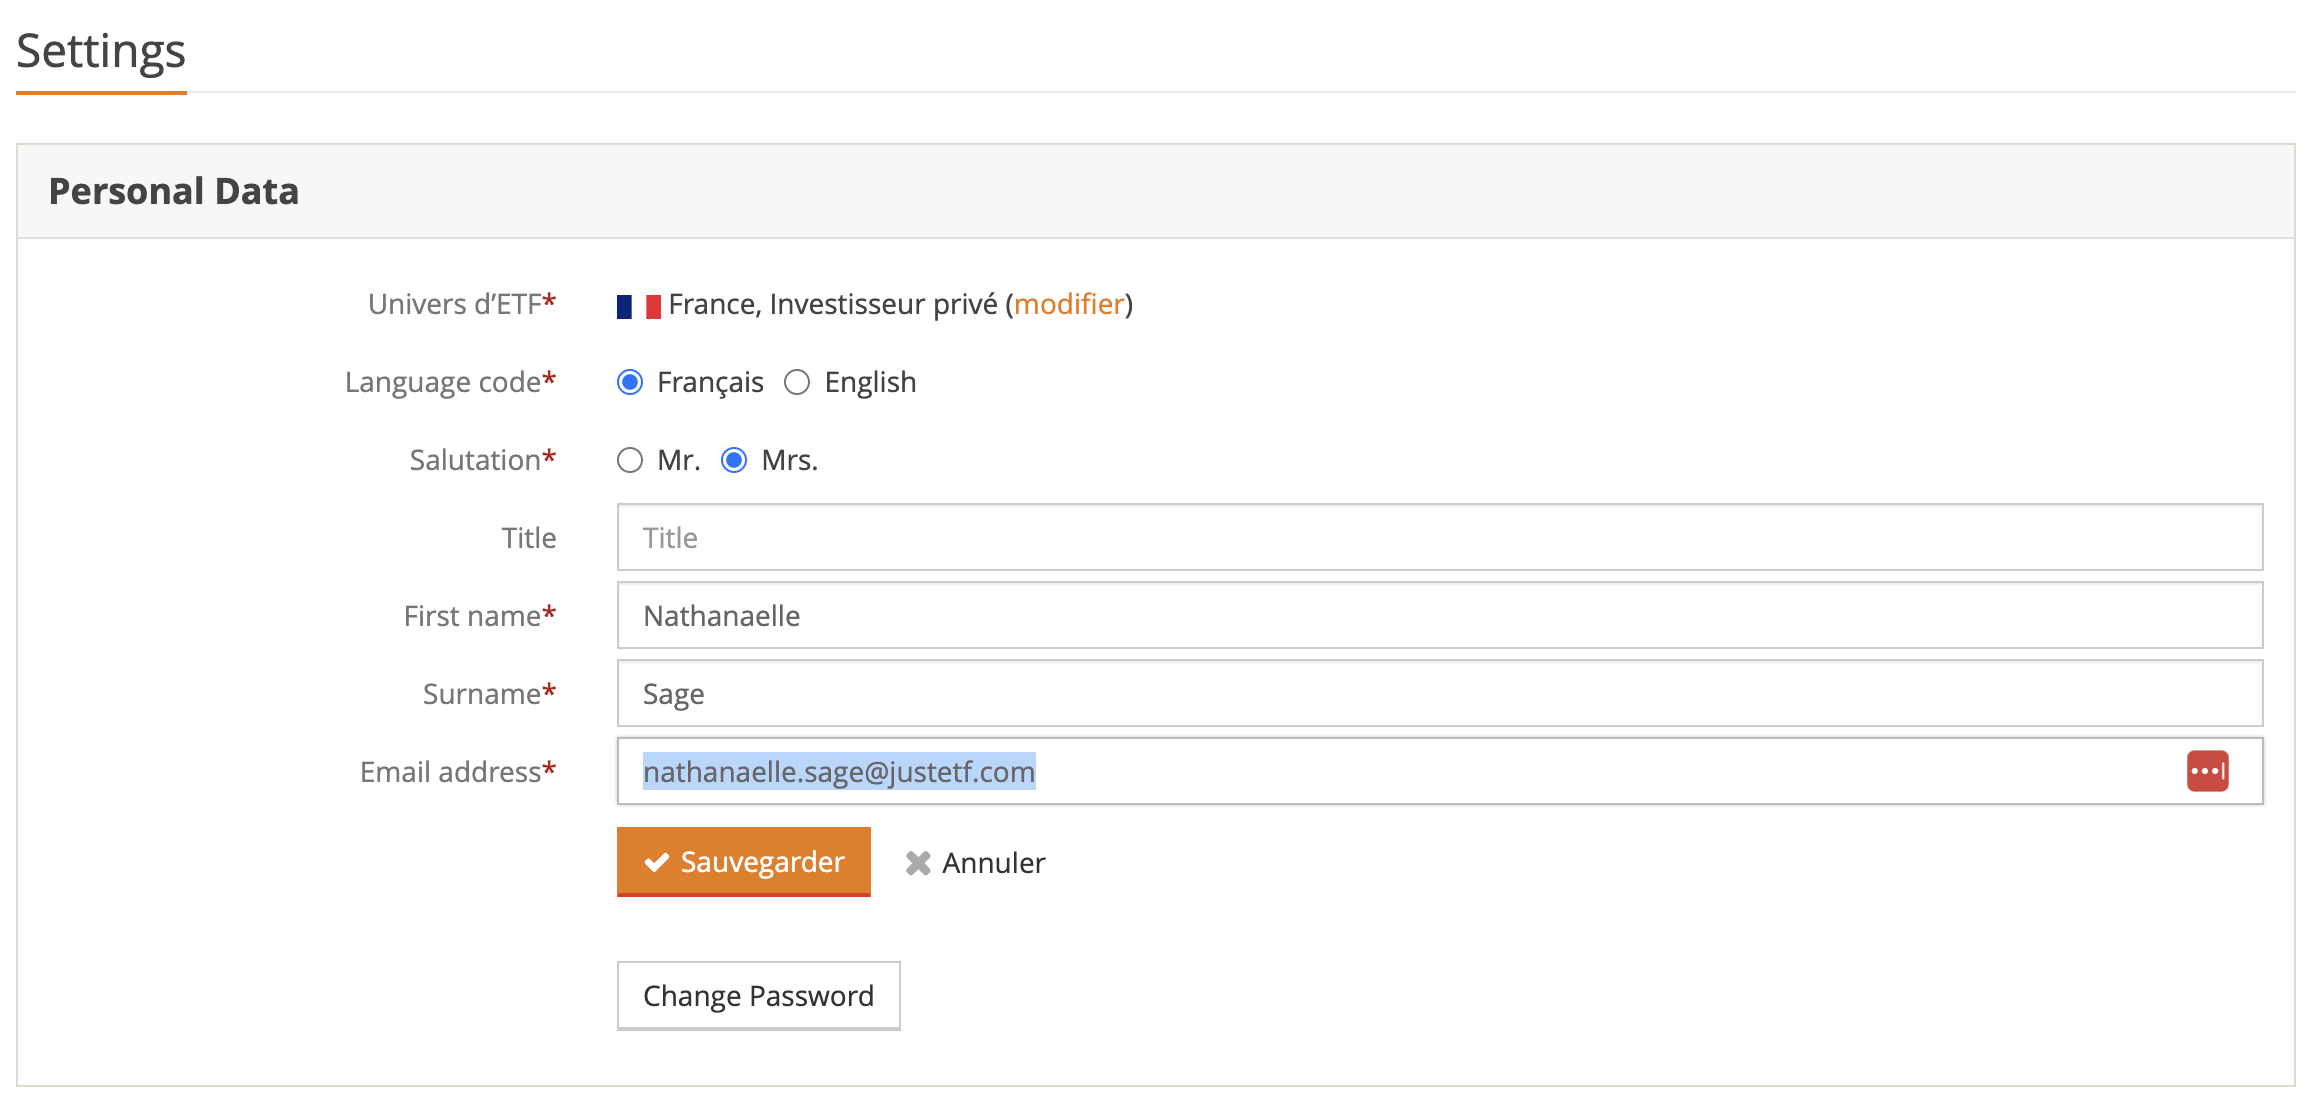Select Mr. as salutation

[630, 460]
